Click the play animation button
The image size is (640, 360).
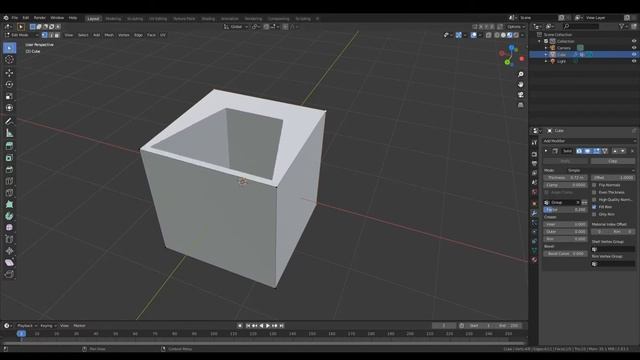tap(268, 326)
